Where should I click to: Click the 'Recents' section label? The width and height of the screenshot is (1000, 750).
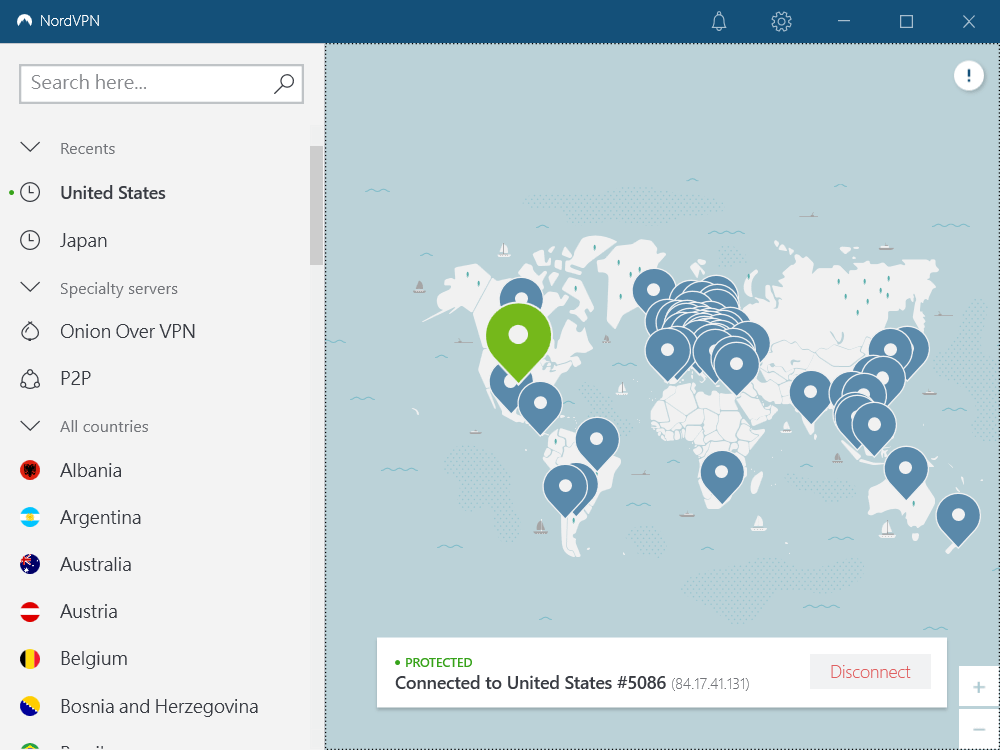point(87,148)
